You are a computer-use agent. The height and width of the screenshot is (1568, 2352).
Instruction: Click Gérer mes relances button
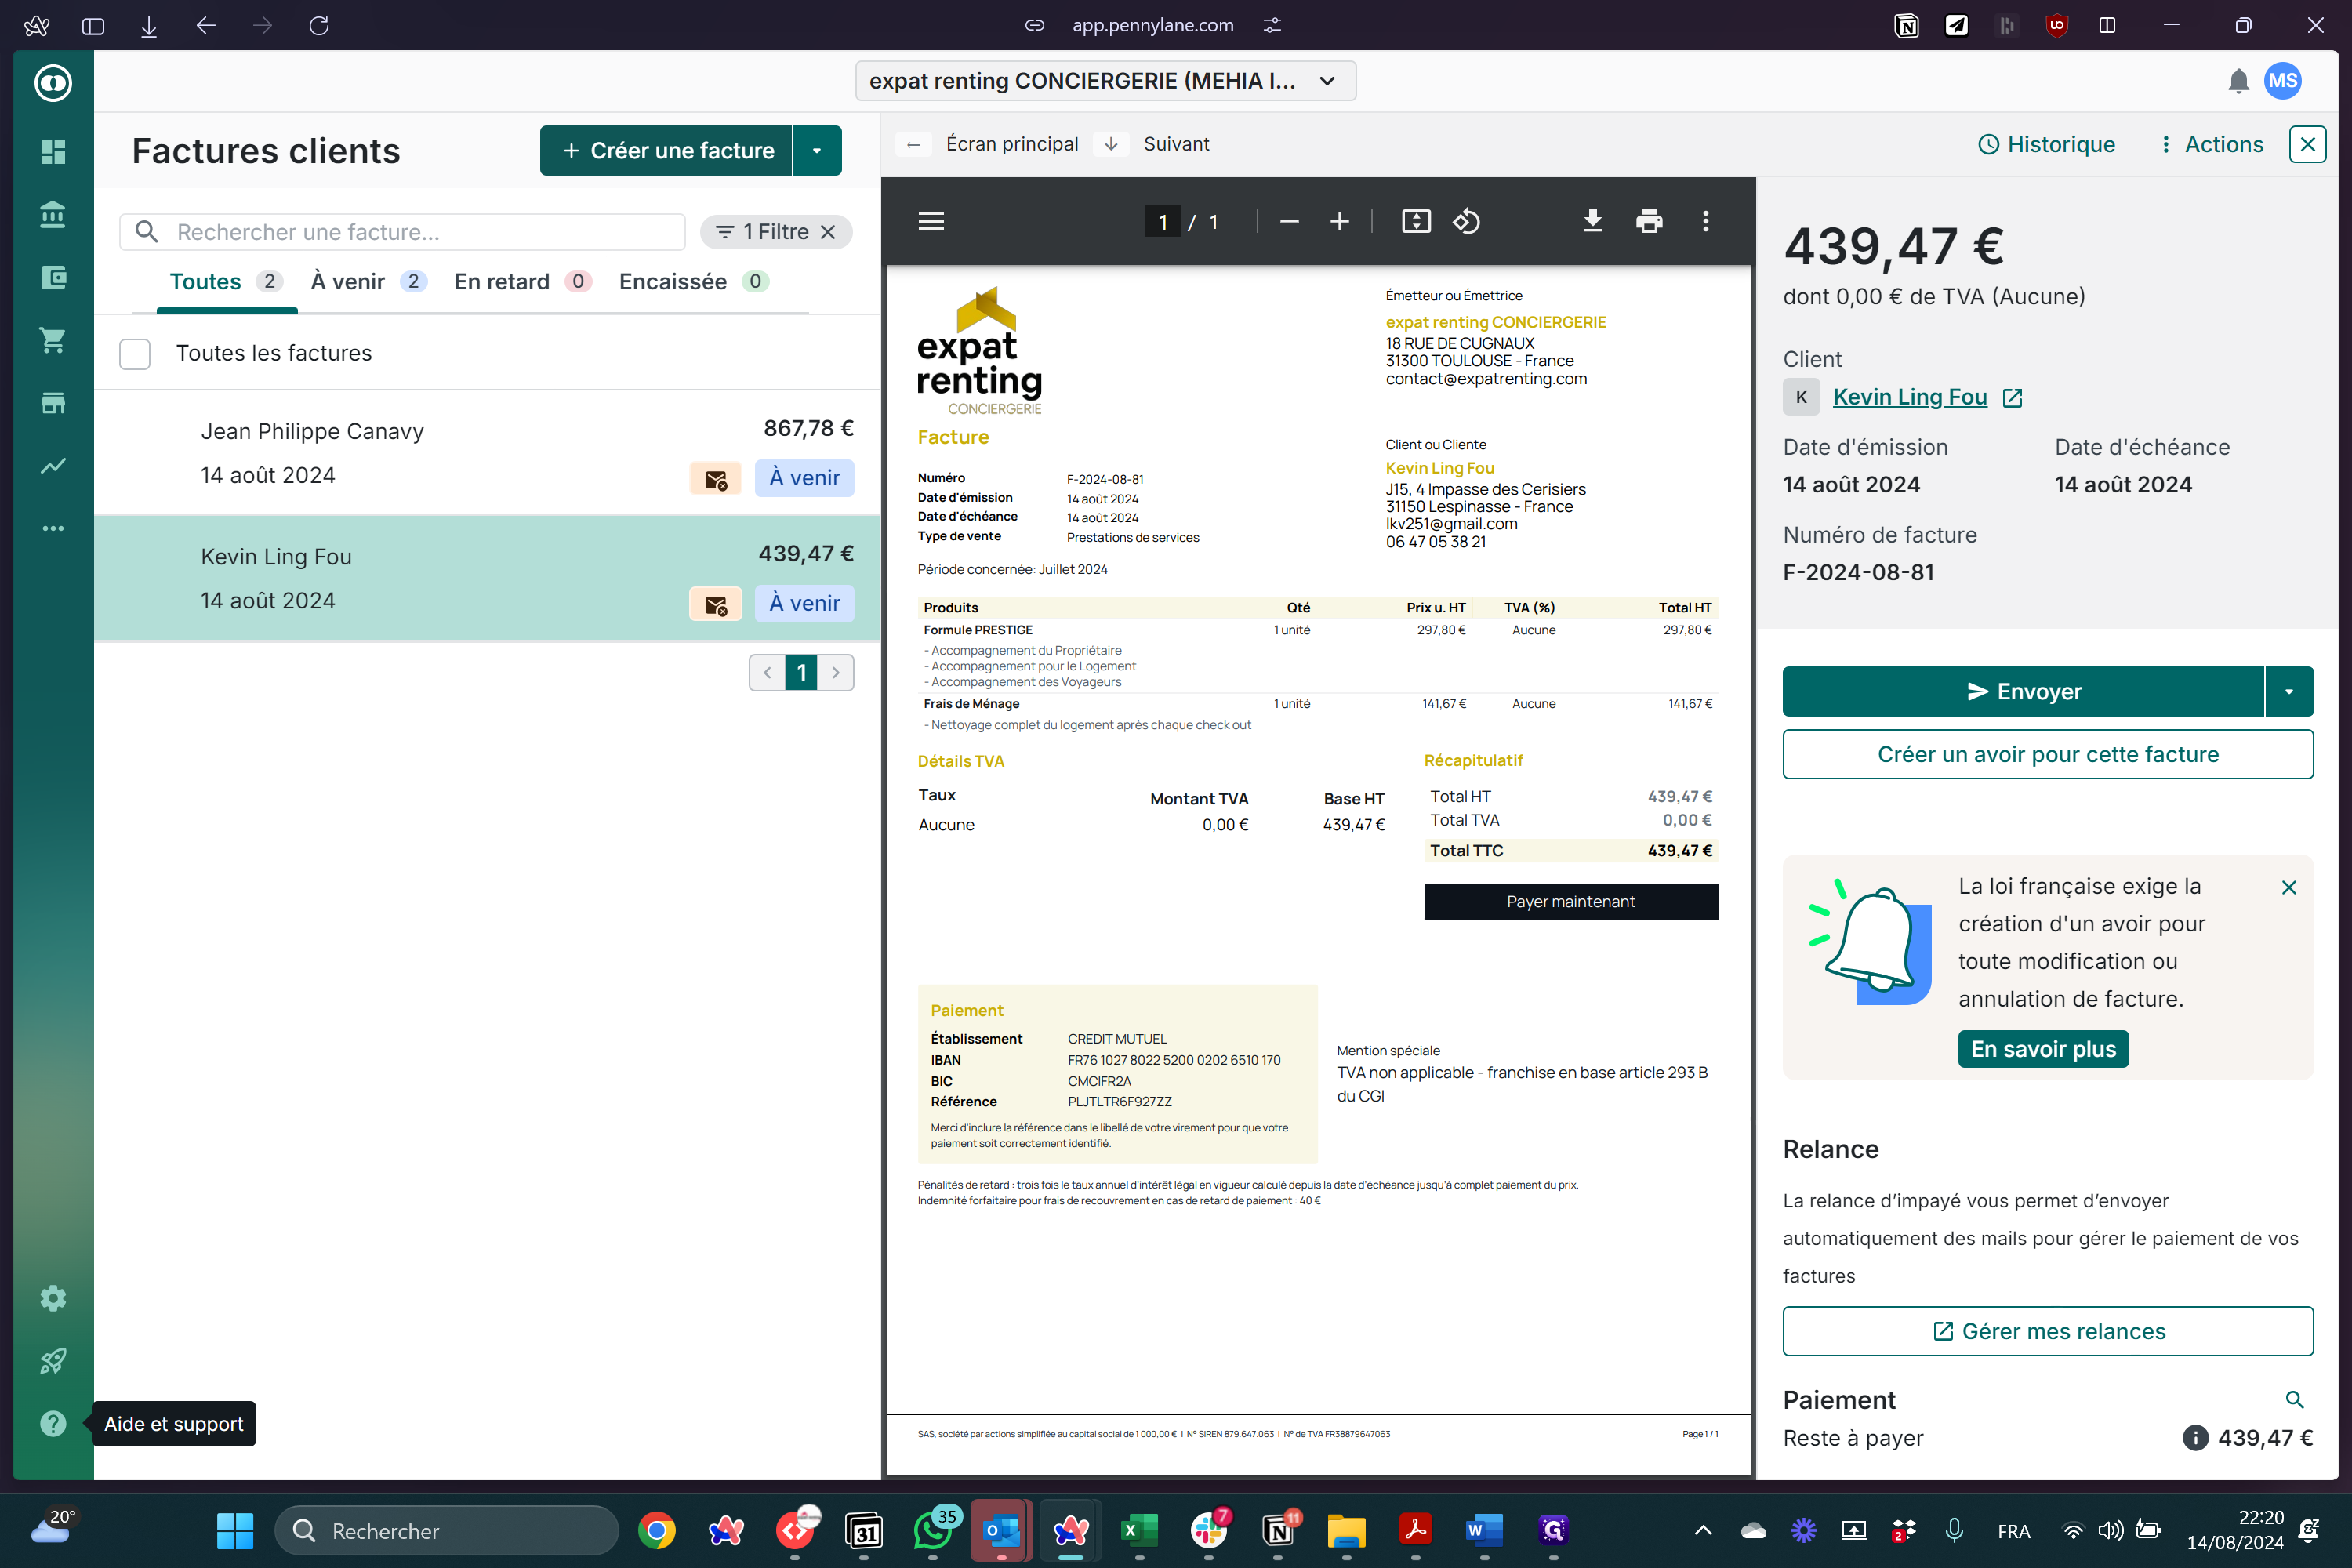[x=2048, y=1331]
